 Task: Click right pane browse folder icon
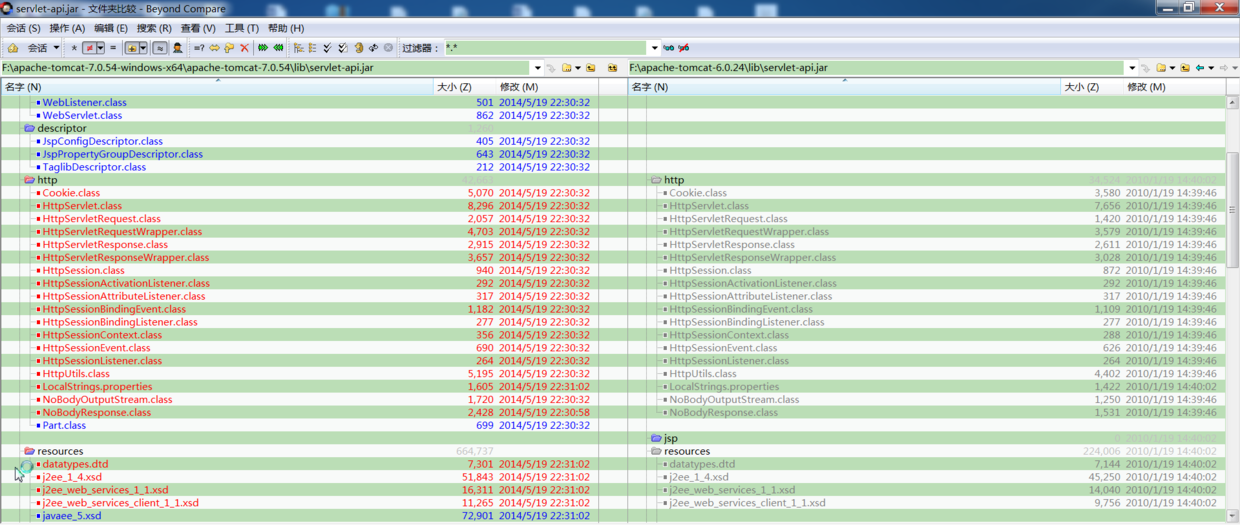coord(1161,68)
